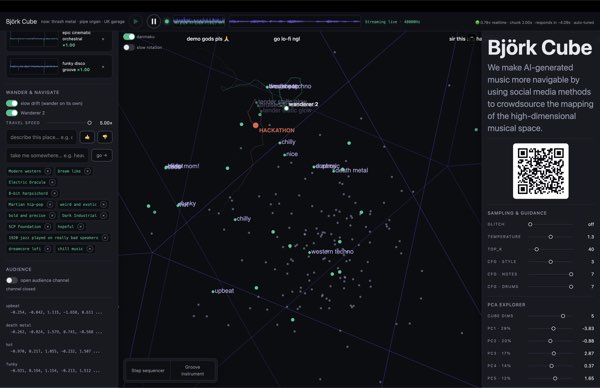This screenshot has height=388, width=600.
Task: Focus the describe this place field
Action: (x=41, y=137)
